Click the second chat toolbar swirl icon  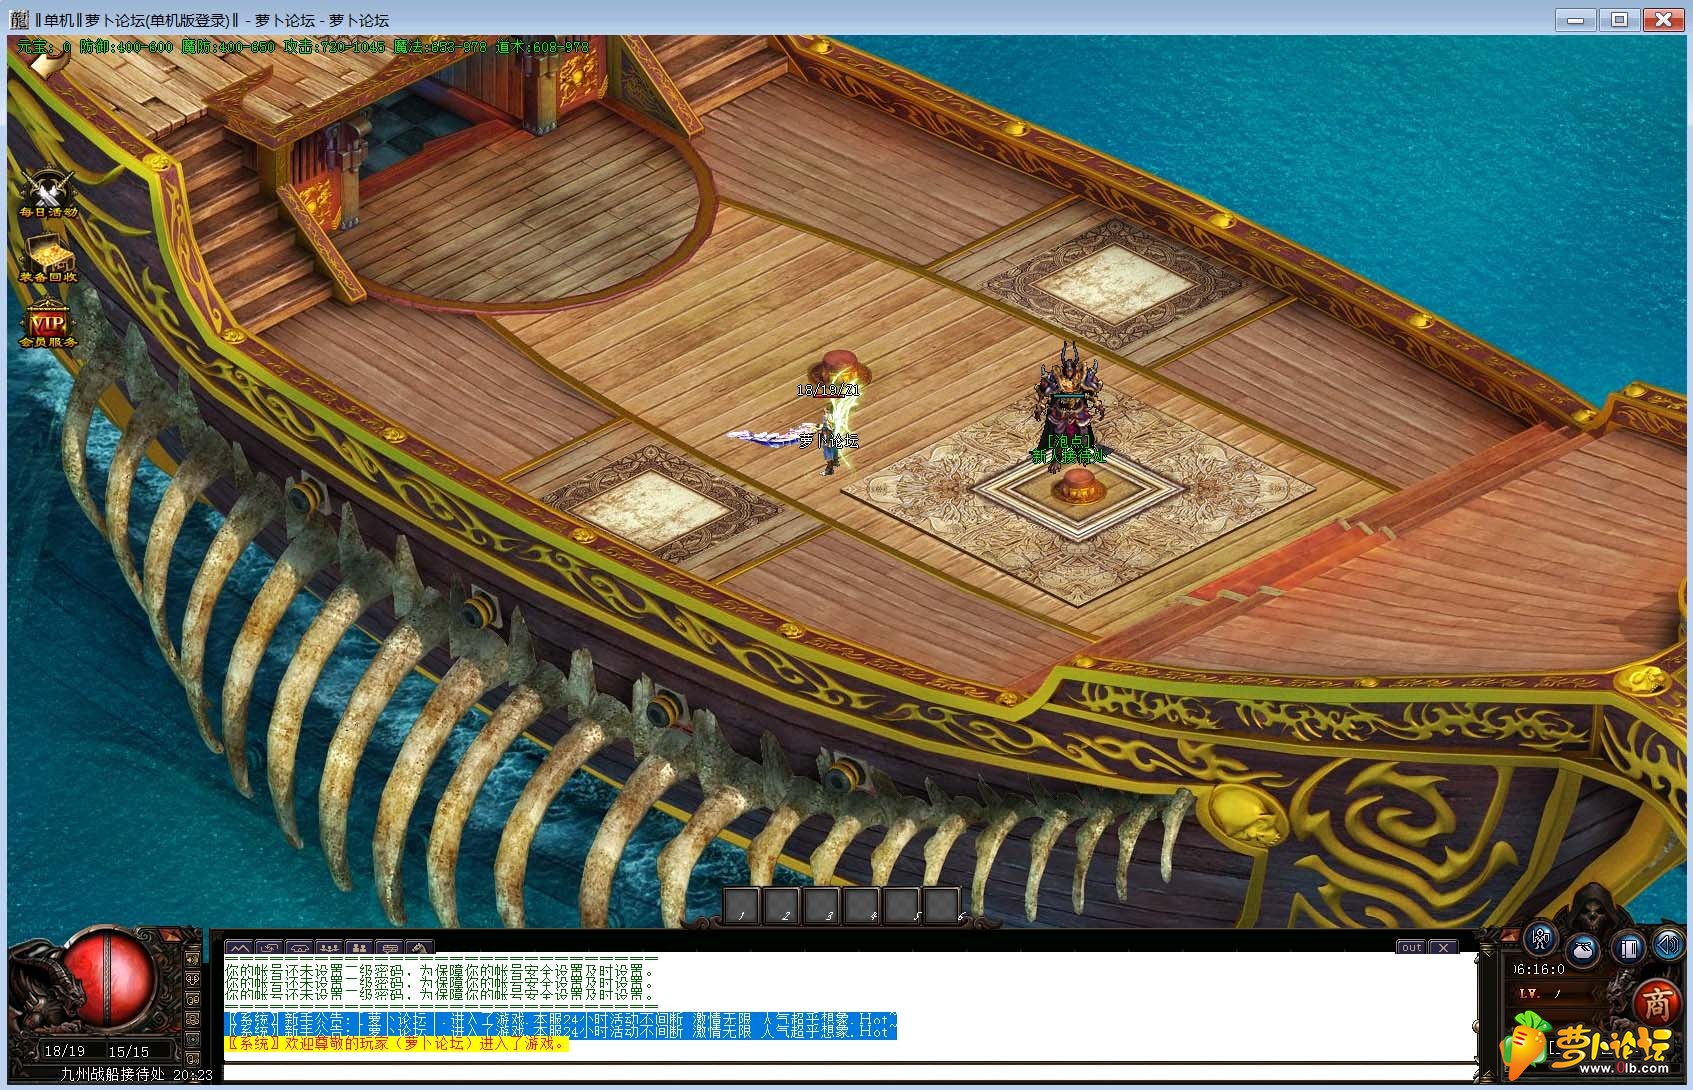(269, 947)
